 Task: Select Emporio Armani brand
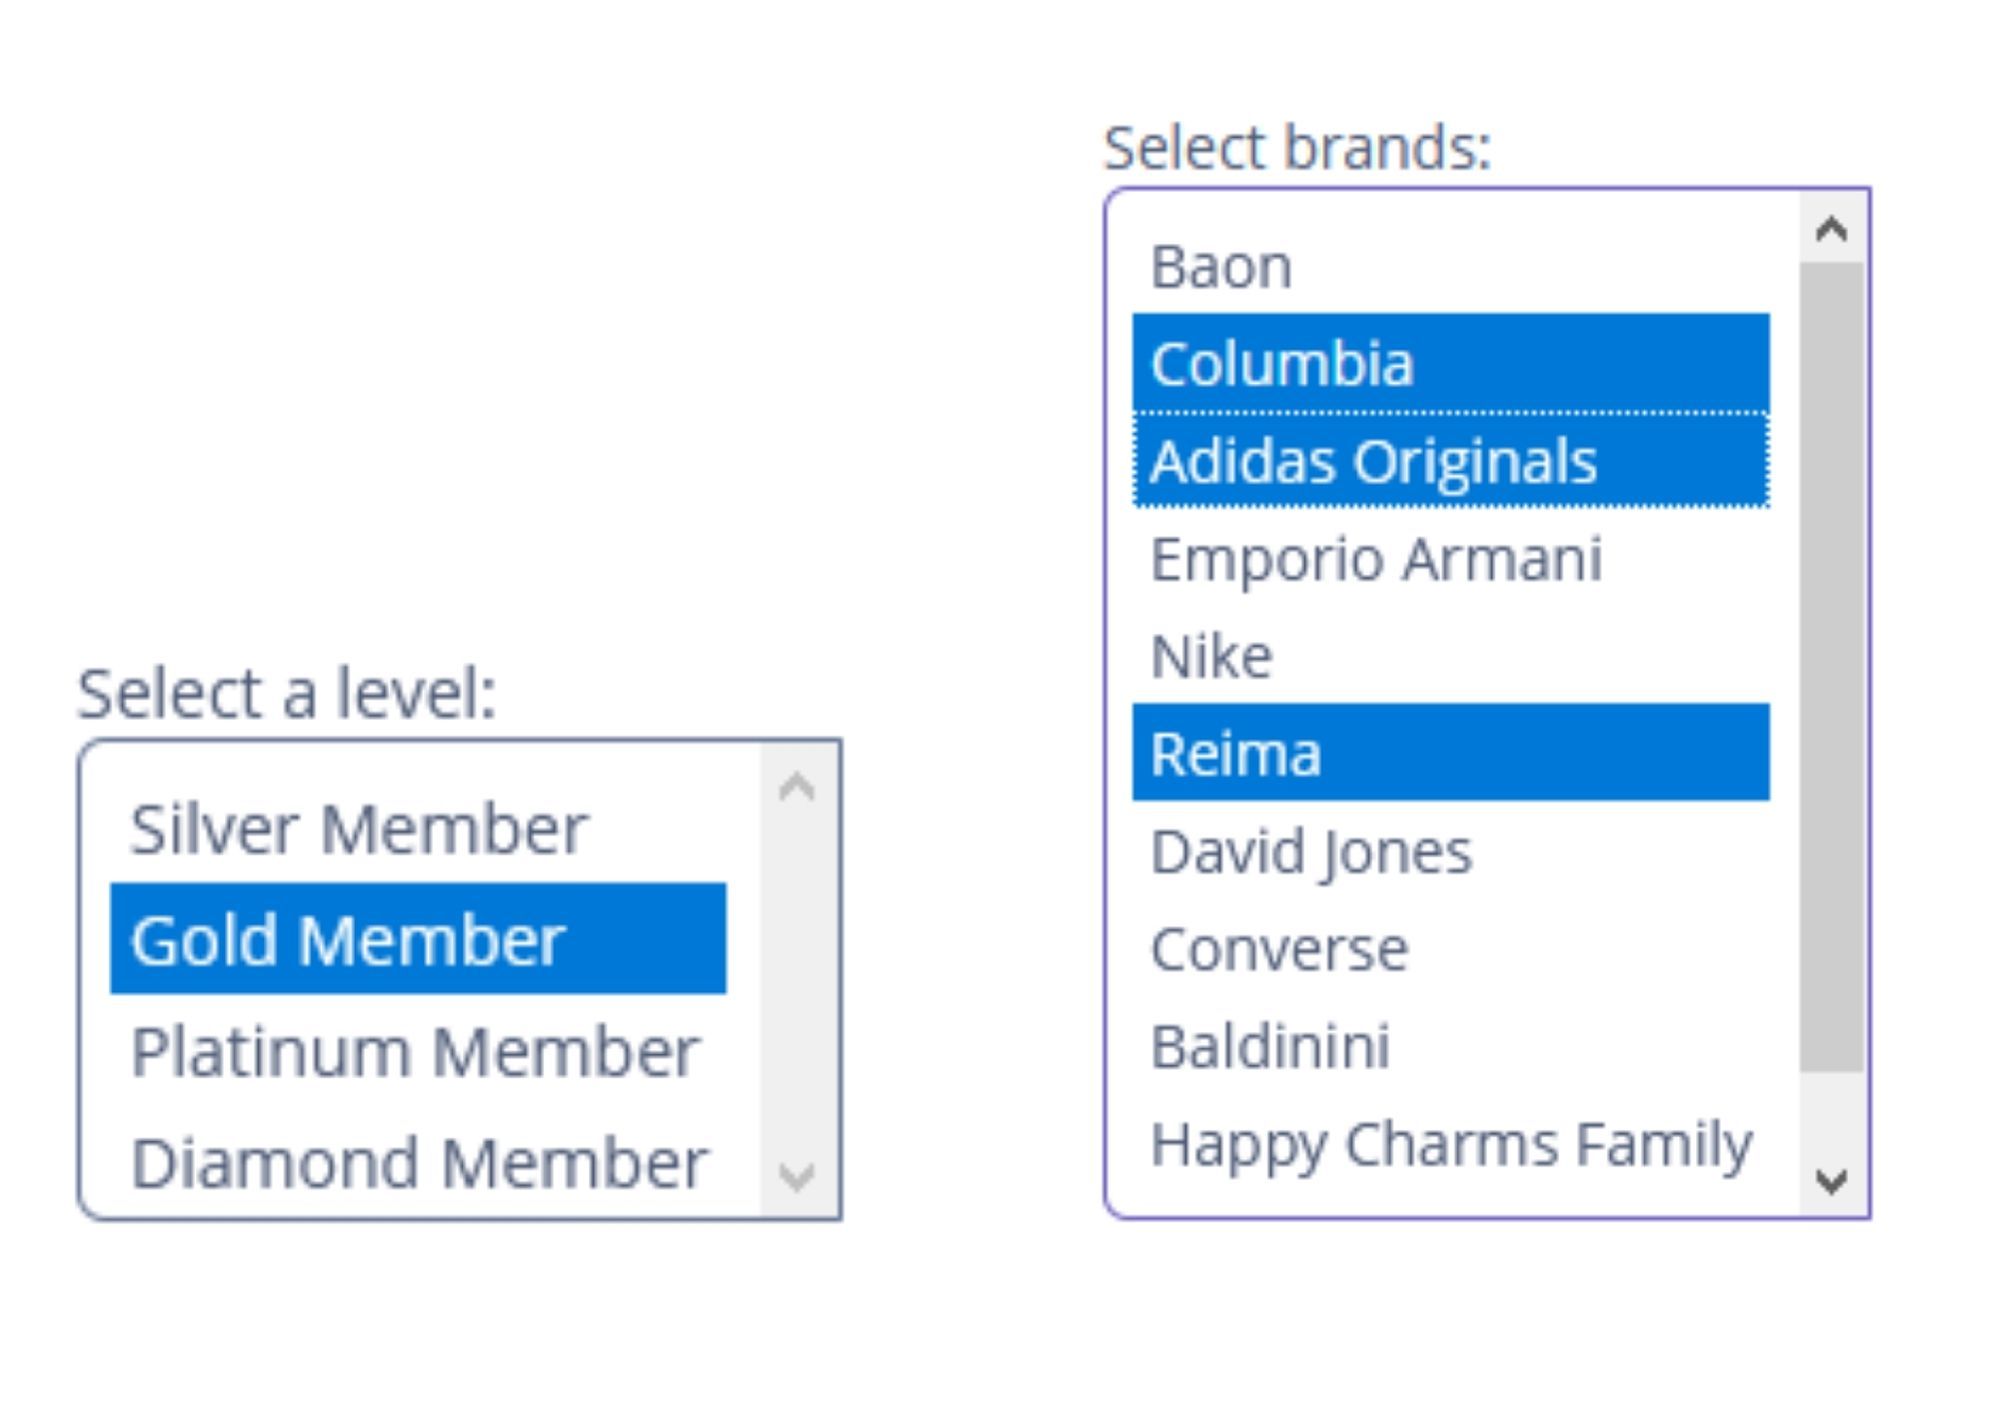click(1451, 558)
